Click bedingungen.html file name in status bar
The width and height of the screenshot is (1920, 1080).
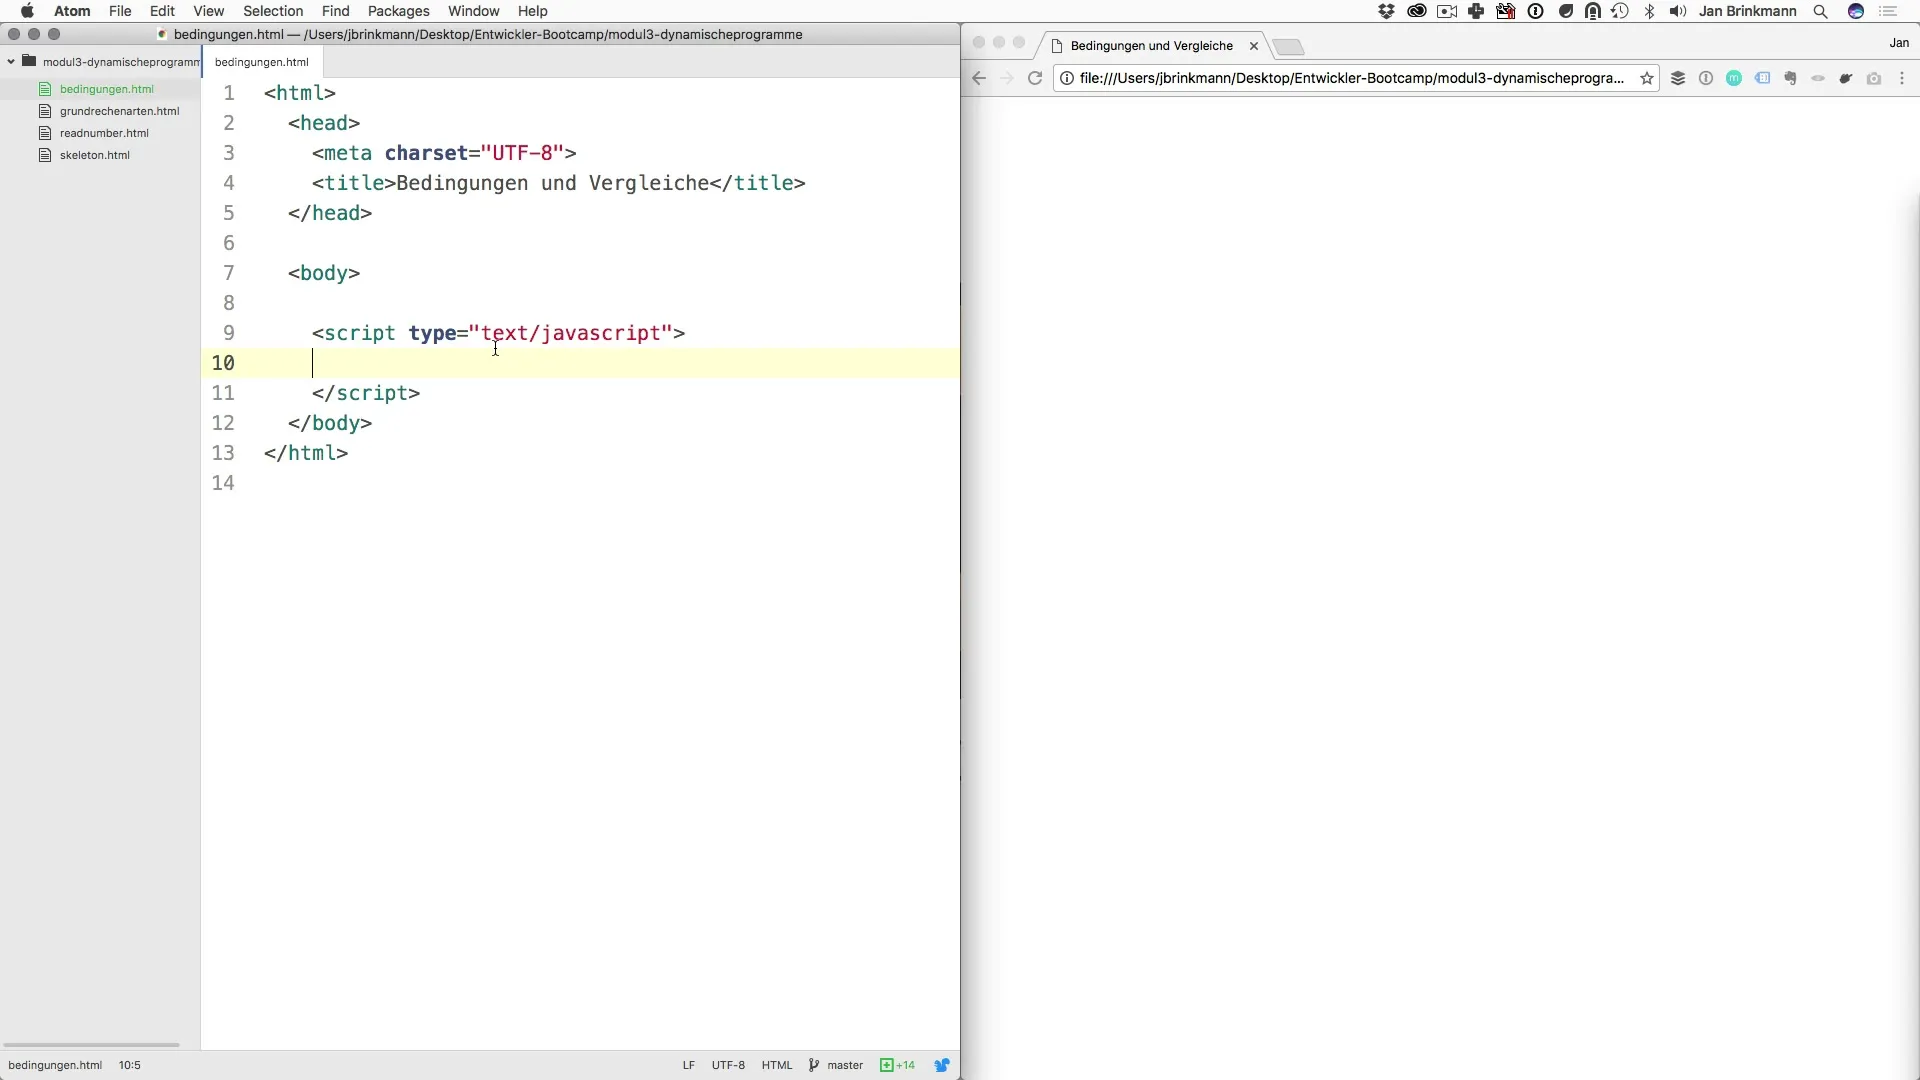pos(55,1065)
